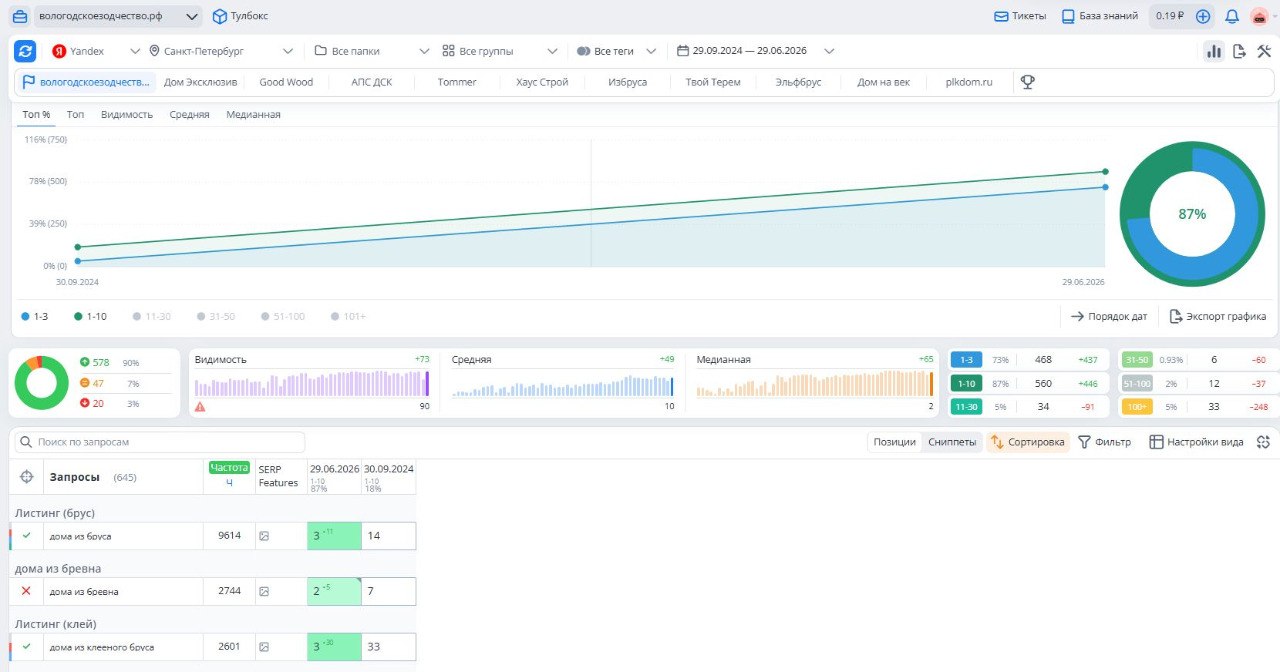Click frequency value 9614
This screenshot has height=672, width=1280.
click(229, 536)
